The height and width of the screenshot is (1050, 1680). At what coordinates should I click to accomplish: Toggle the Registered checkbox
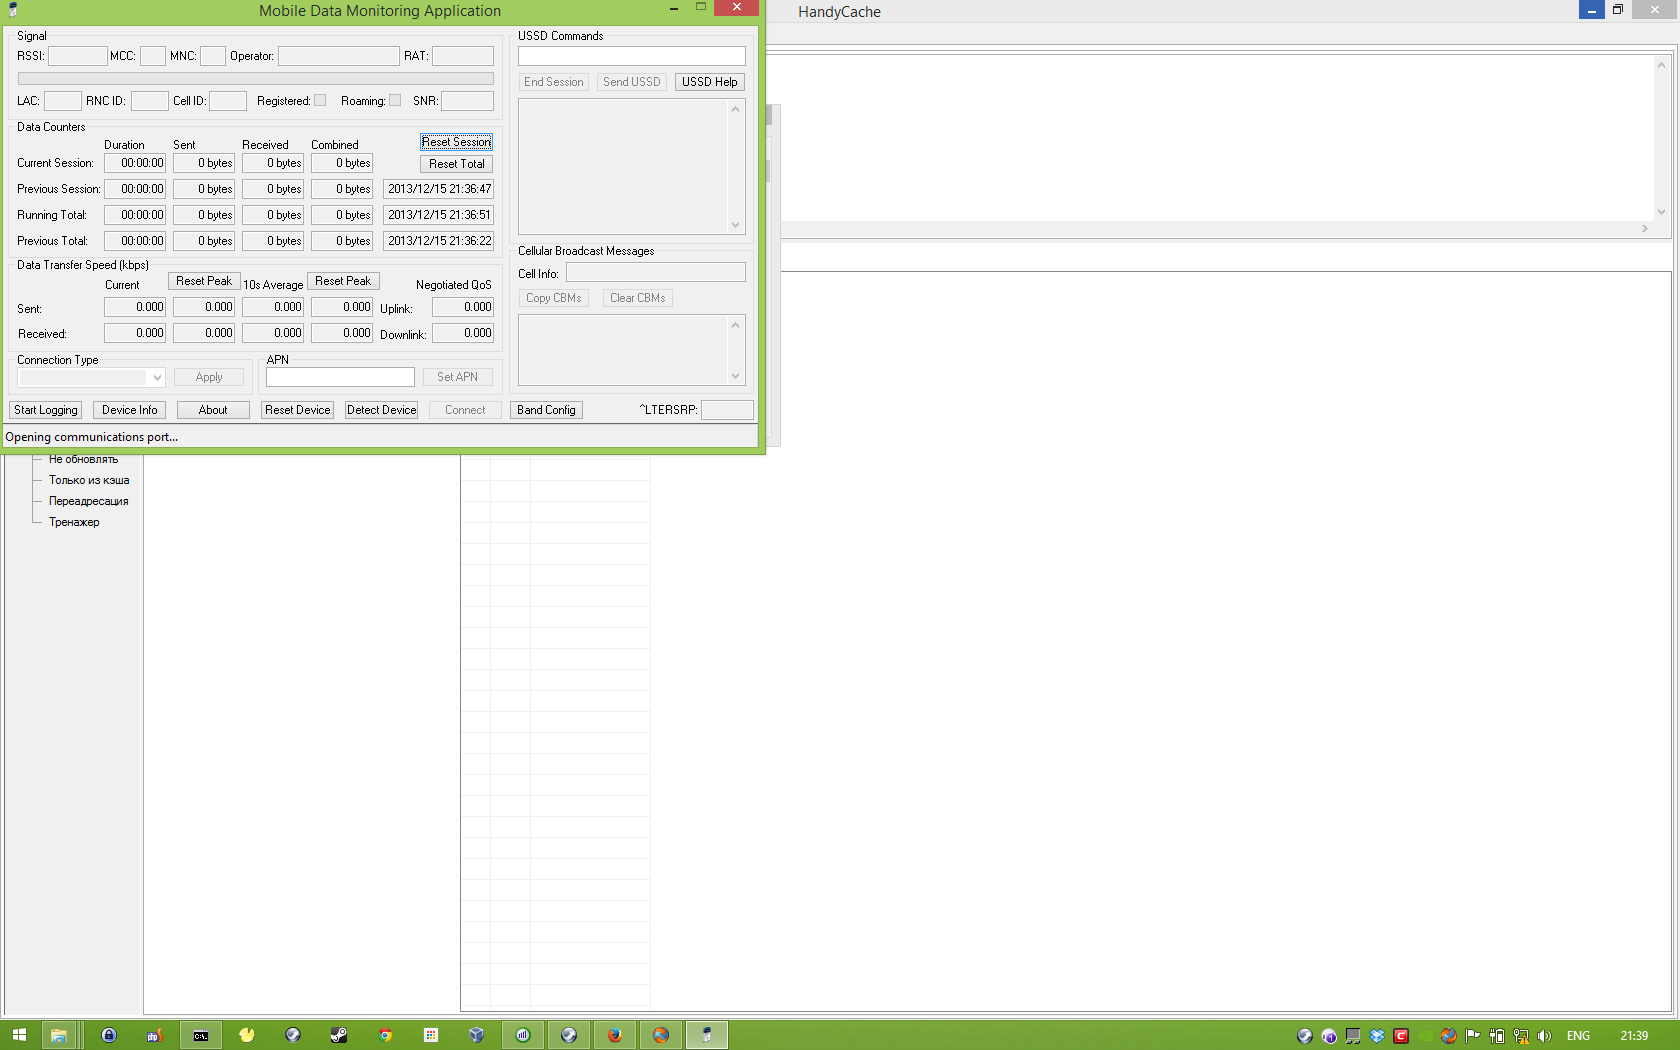(x=320, y=100)
